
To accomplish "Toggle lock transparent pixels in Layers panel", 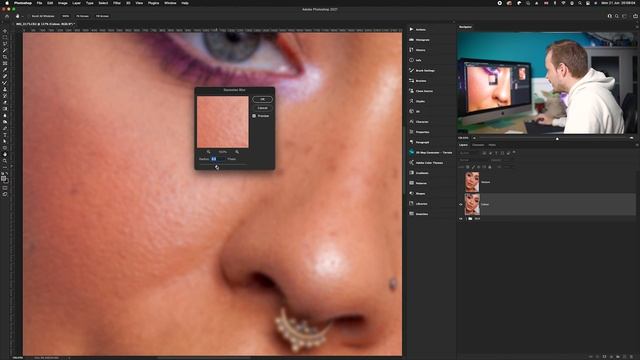I will tap(468, 167).
